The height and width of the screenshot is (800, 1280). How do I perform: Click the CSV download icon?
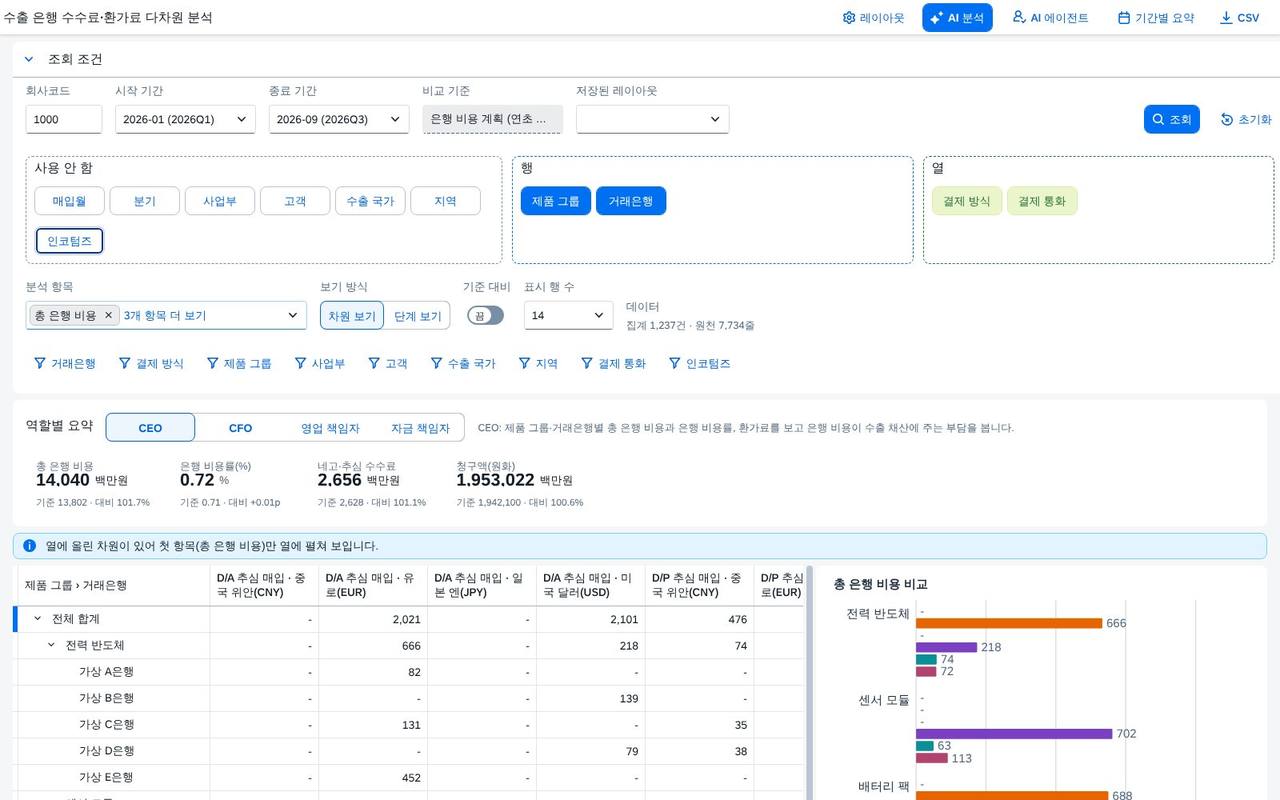coord(1226,18)
